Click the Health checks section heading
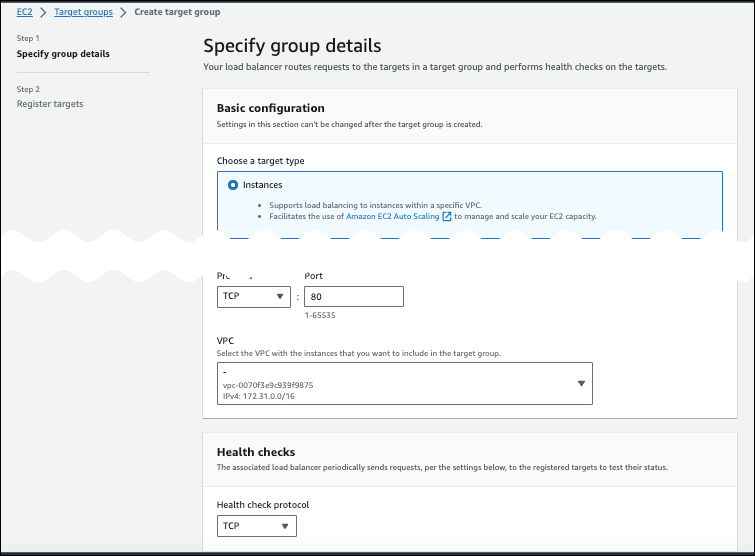 pyautogui.click(x=255, y=452)
